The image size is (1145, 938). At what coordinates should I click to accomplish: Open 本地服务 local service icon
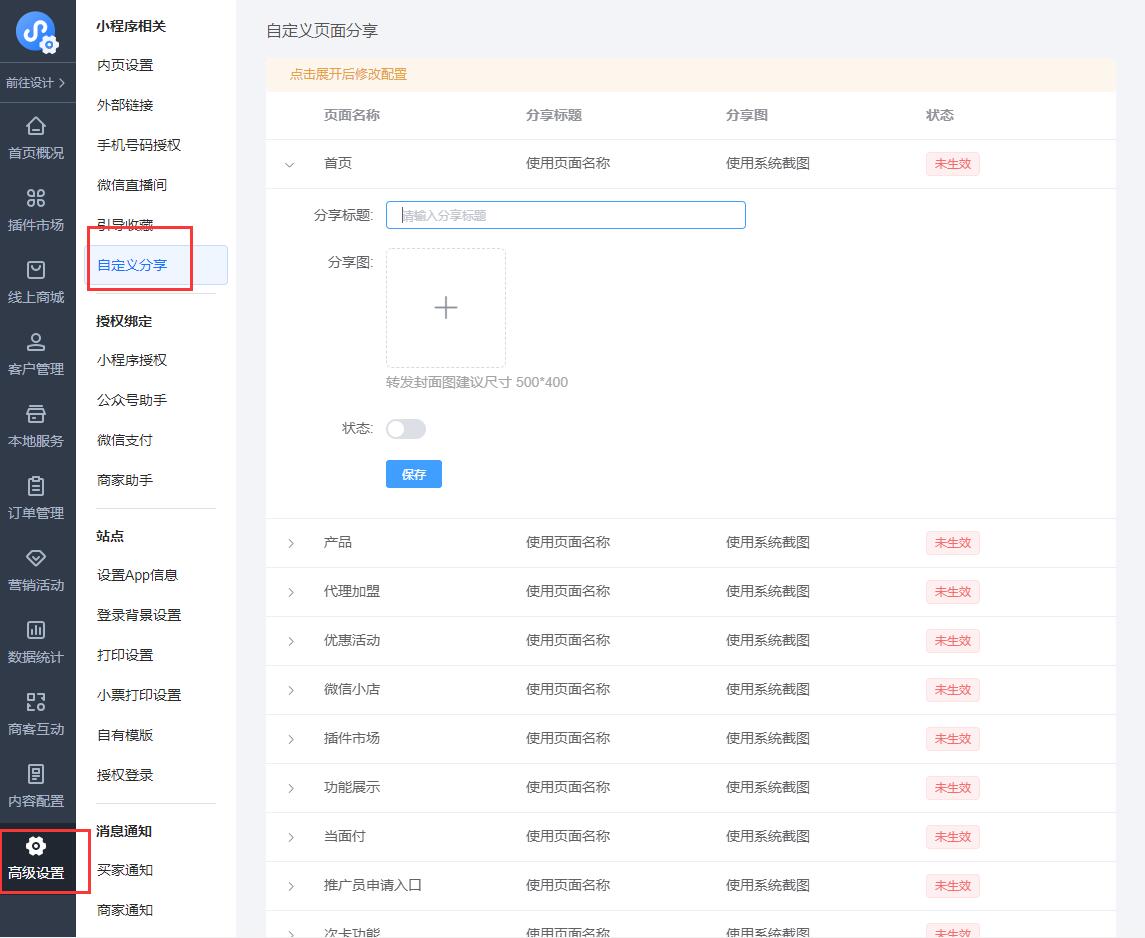pyautogui.click(x=36, y=414)
